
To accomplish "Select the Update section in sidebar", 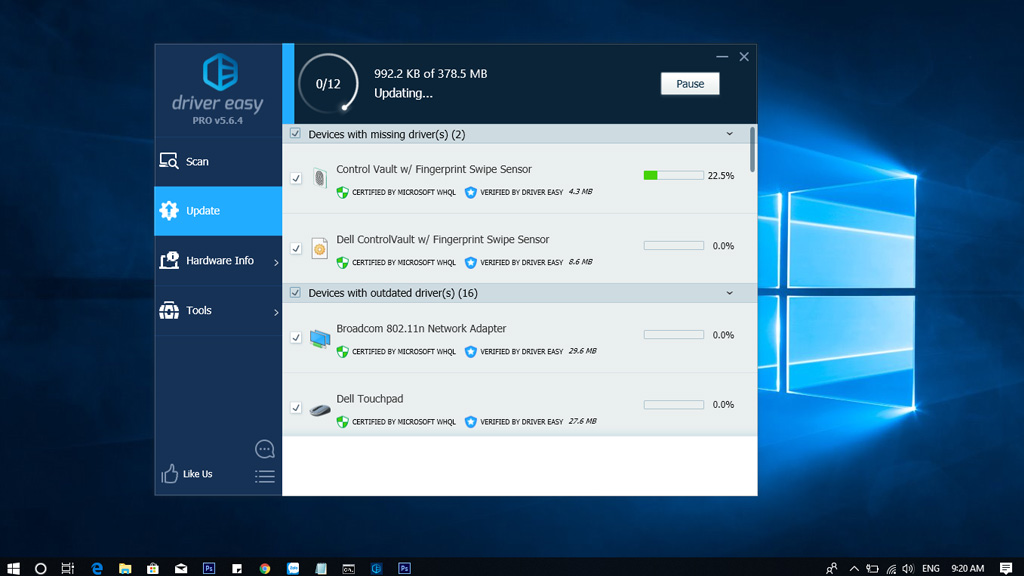I will click(218, 211).
